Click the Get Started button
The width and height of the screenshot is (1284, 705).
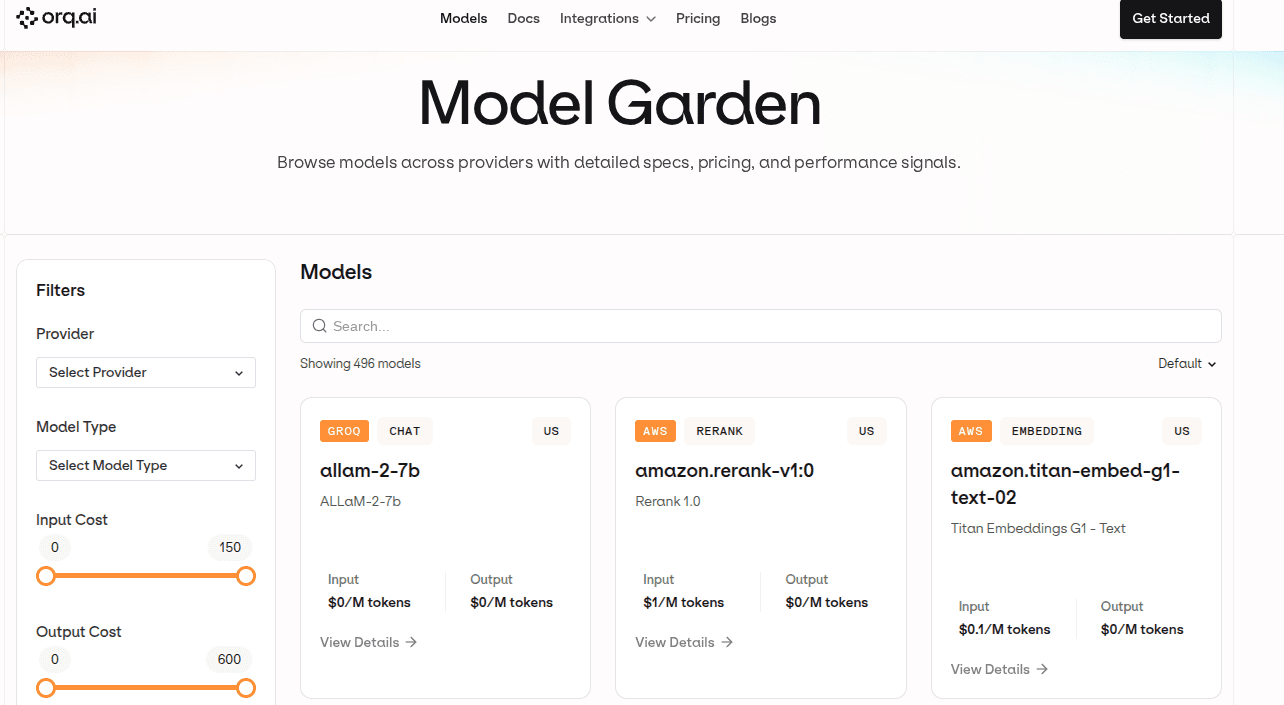[1171, 18]
